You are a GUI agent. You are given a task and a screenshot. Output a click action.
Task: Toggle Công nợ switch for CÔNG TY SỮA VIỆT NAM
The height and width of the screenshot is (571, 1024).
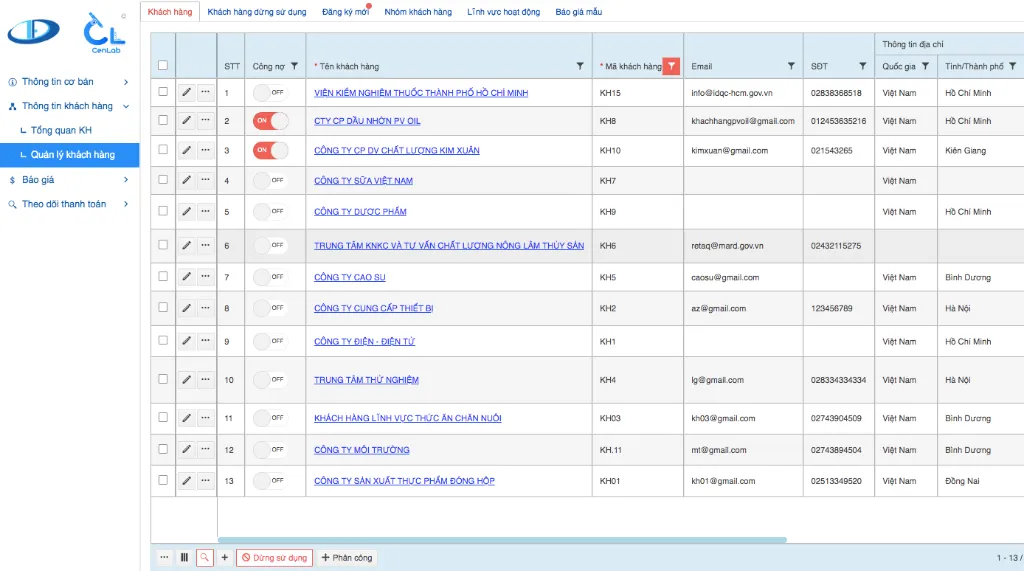(x=270, y=180)
